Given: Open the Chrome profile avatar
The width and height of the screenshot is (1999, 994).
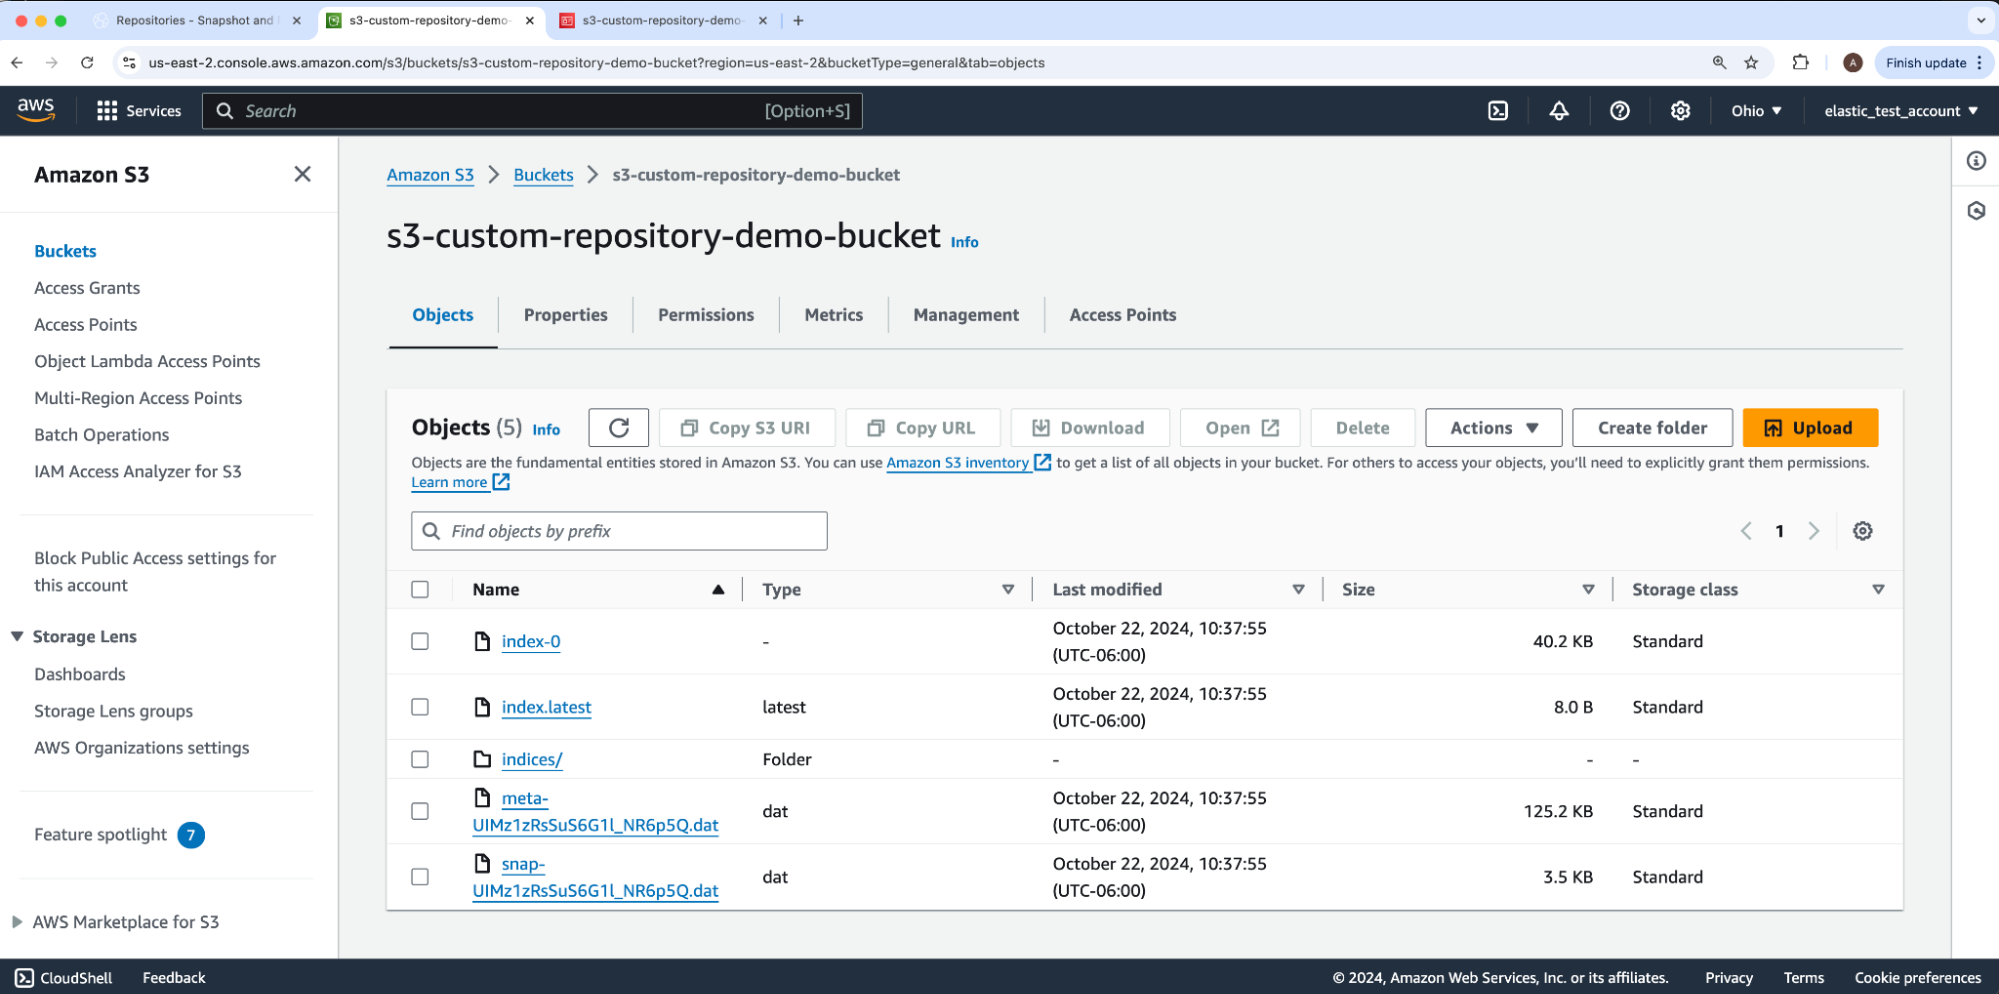Looking at the screenshot, I should 1852,62.
